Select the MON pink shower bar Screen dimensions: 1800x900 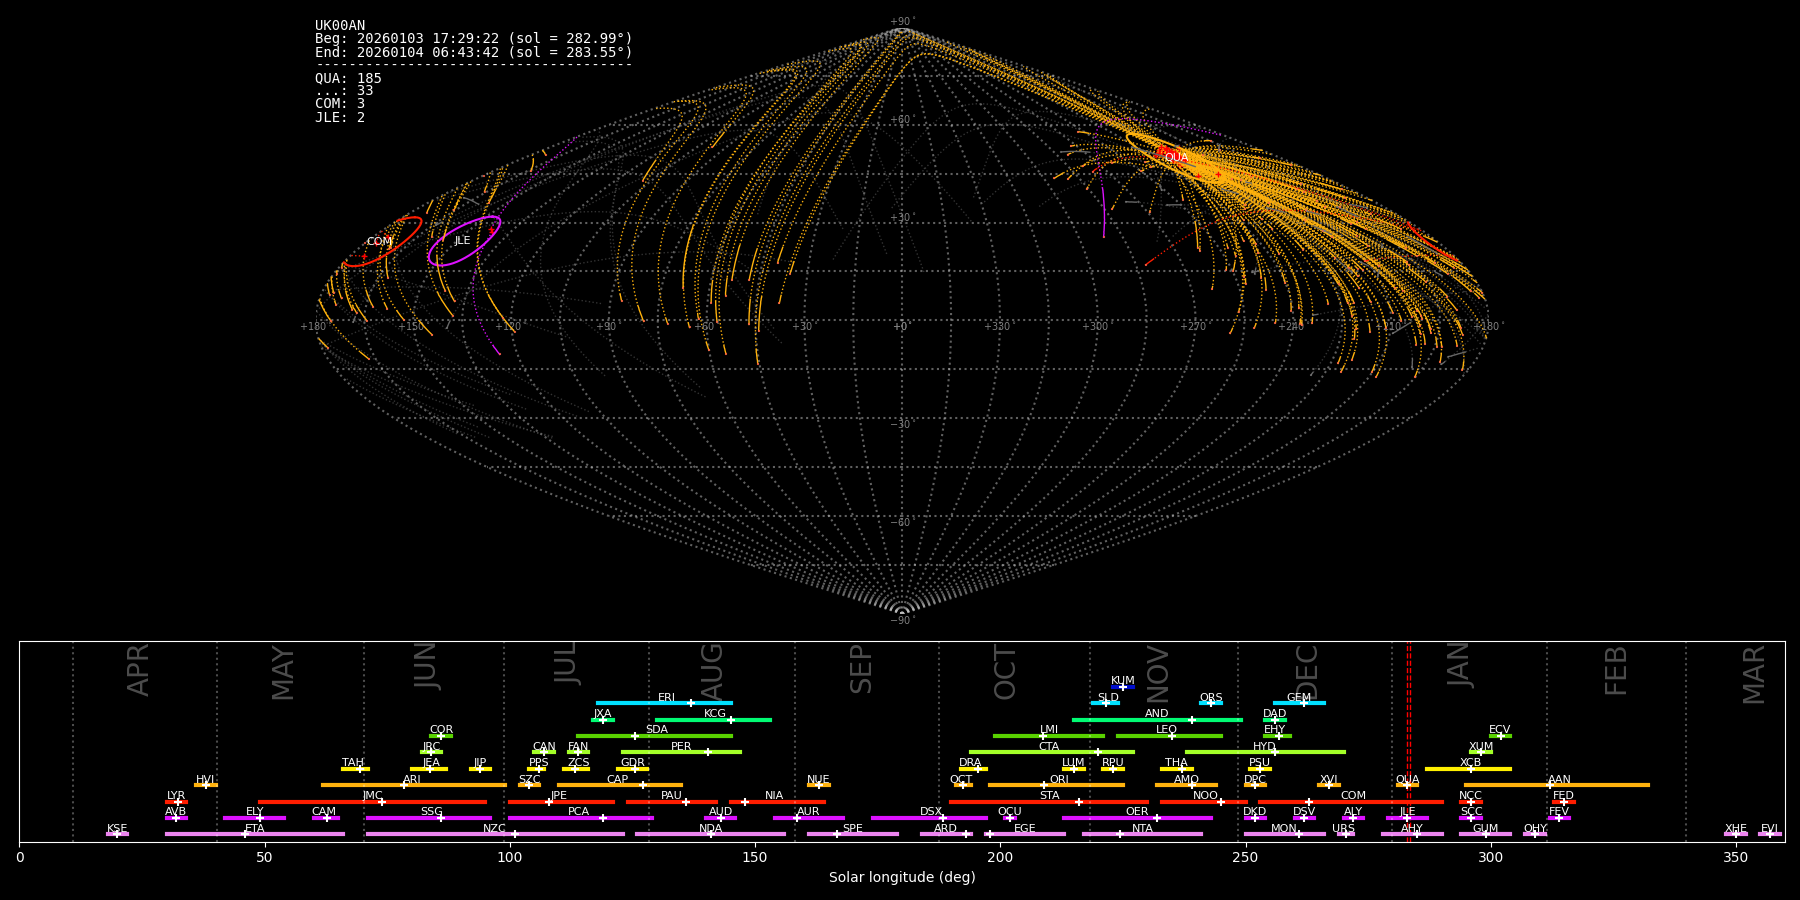(1285, 834)
